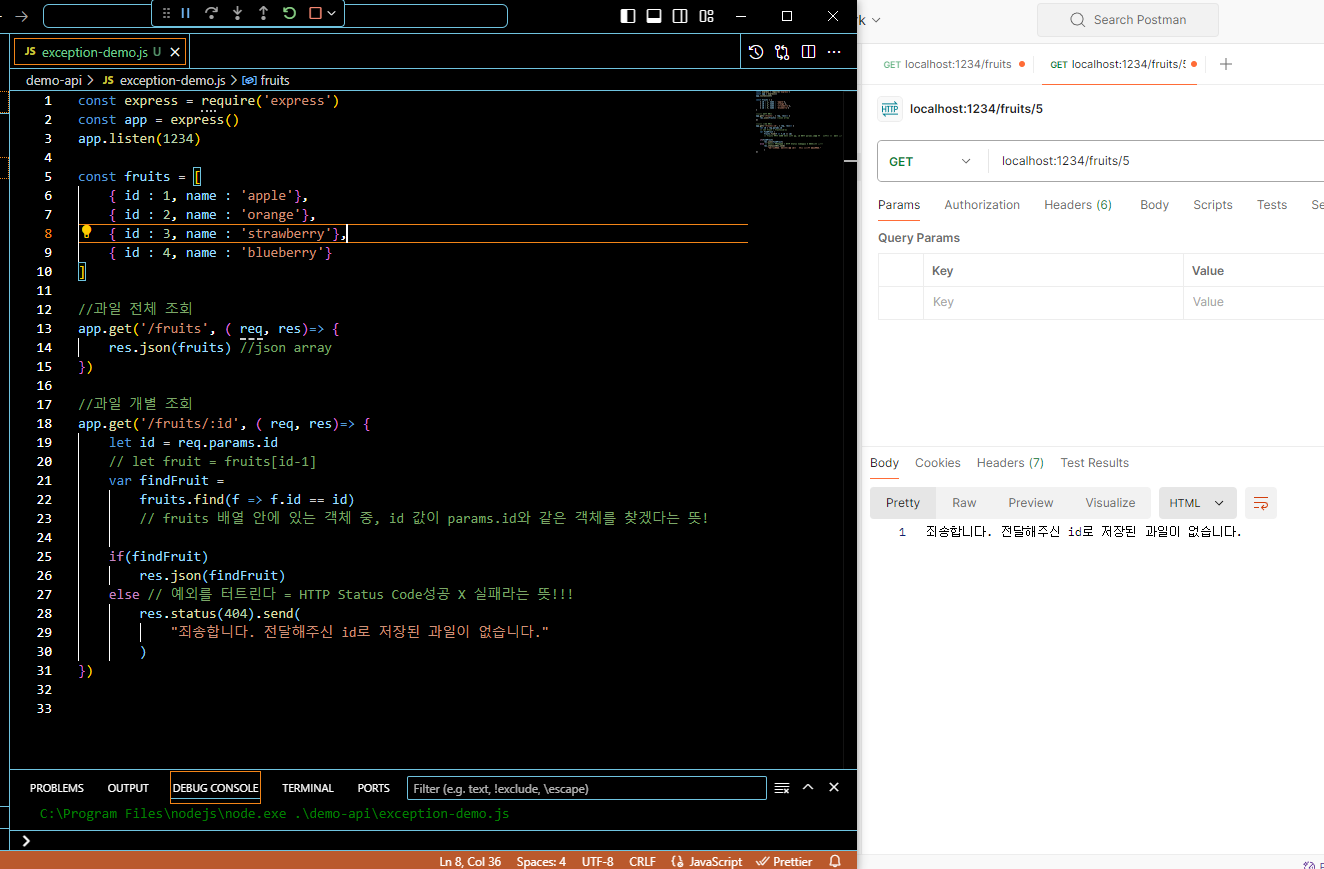Switch to the PROBLEMS panel tab

pos(57,788)
